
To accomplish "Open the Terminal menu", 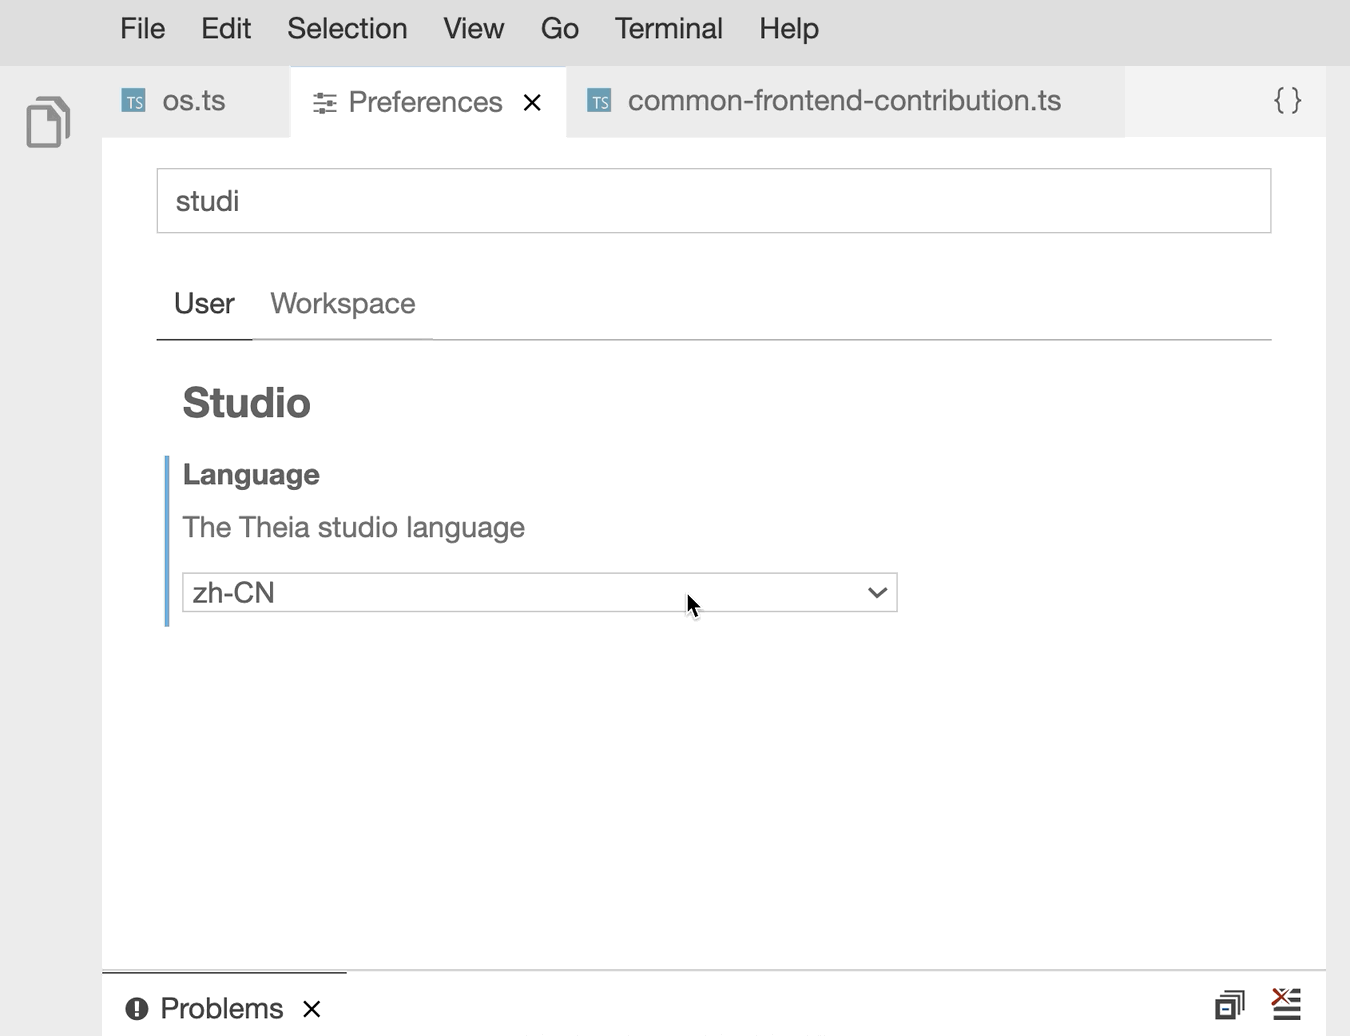I will [668, 28].
